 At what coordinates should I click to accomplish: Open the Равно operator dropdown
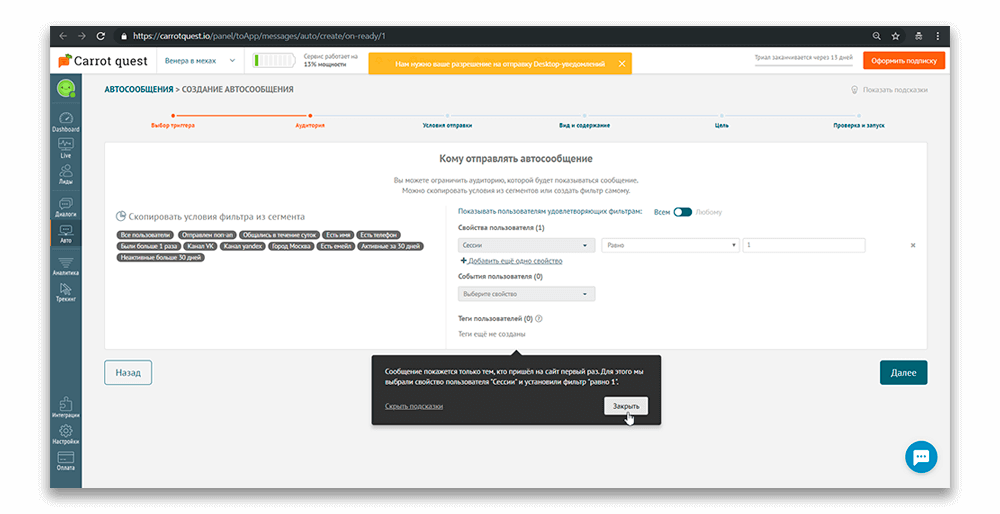tap(670, 246)
